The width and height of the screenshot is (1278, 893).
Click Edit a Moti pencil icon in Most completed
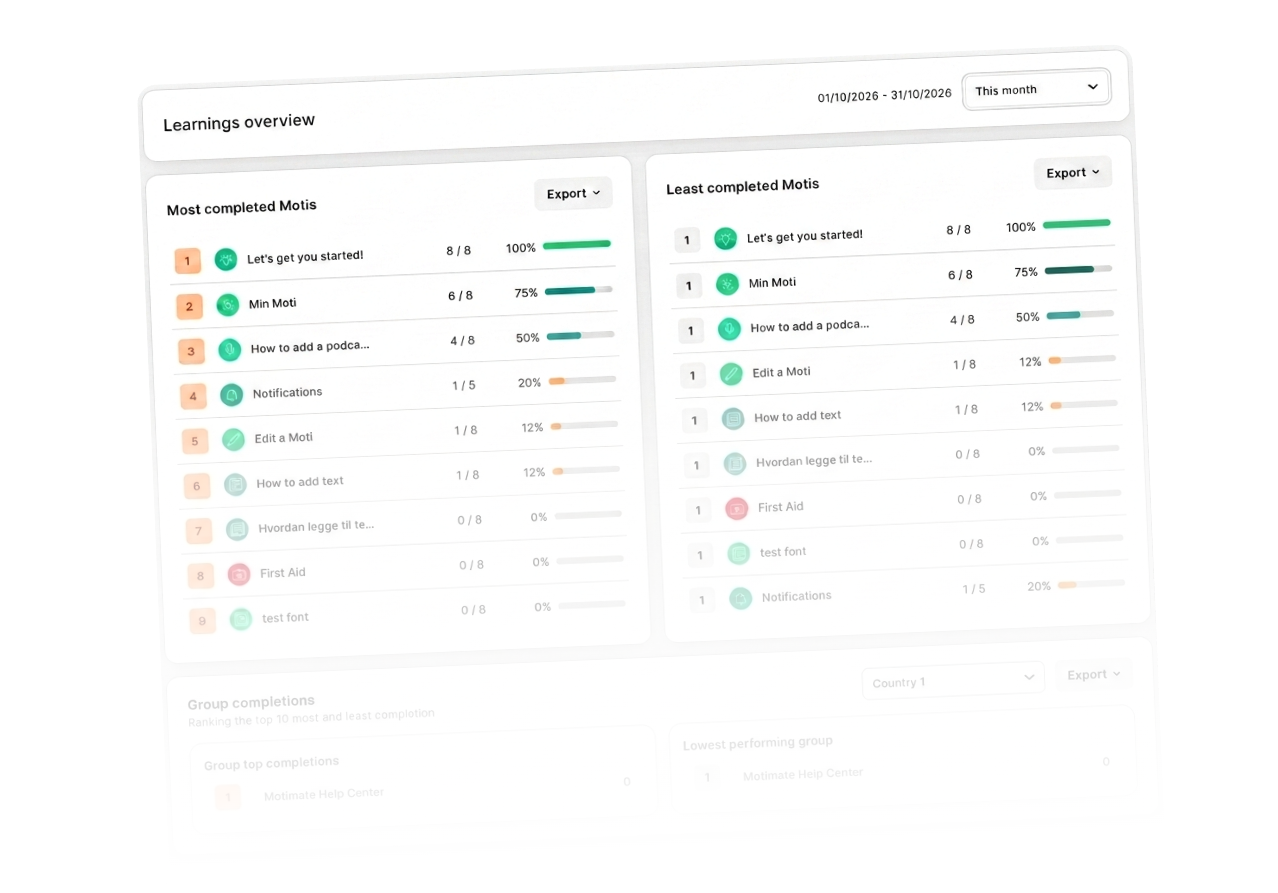coord(233,440)
